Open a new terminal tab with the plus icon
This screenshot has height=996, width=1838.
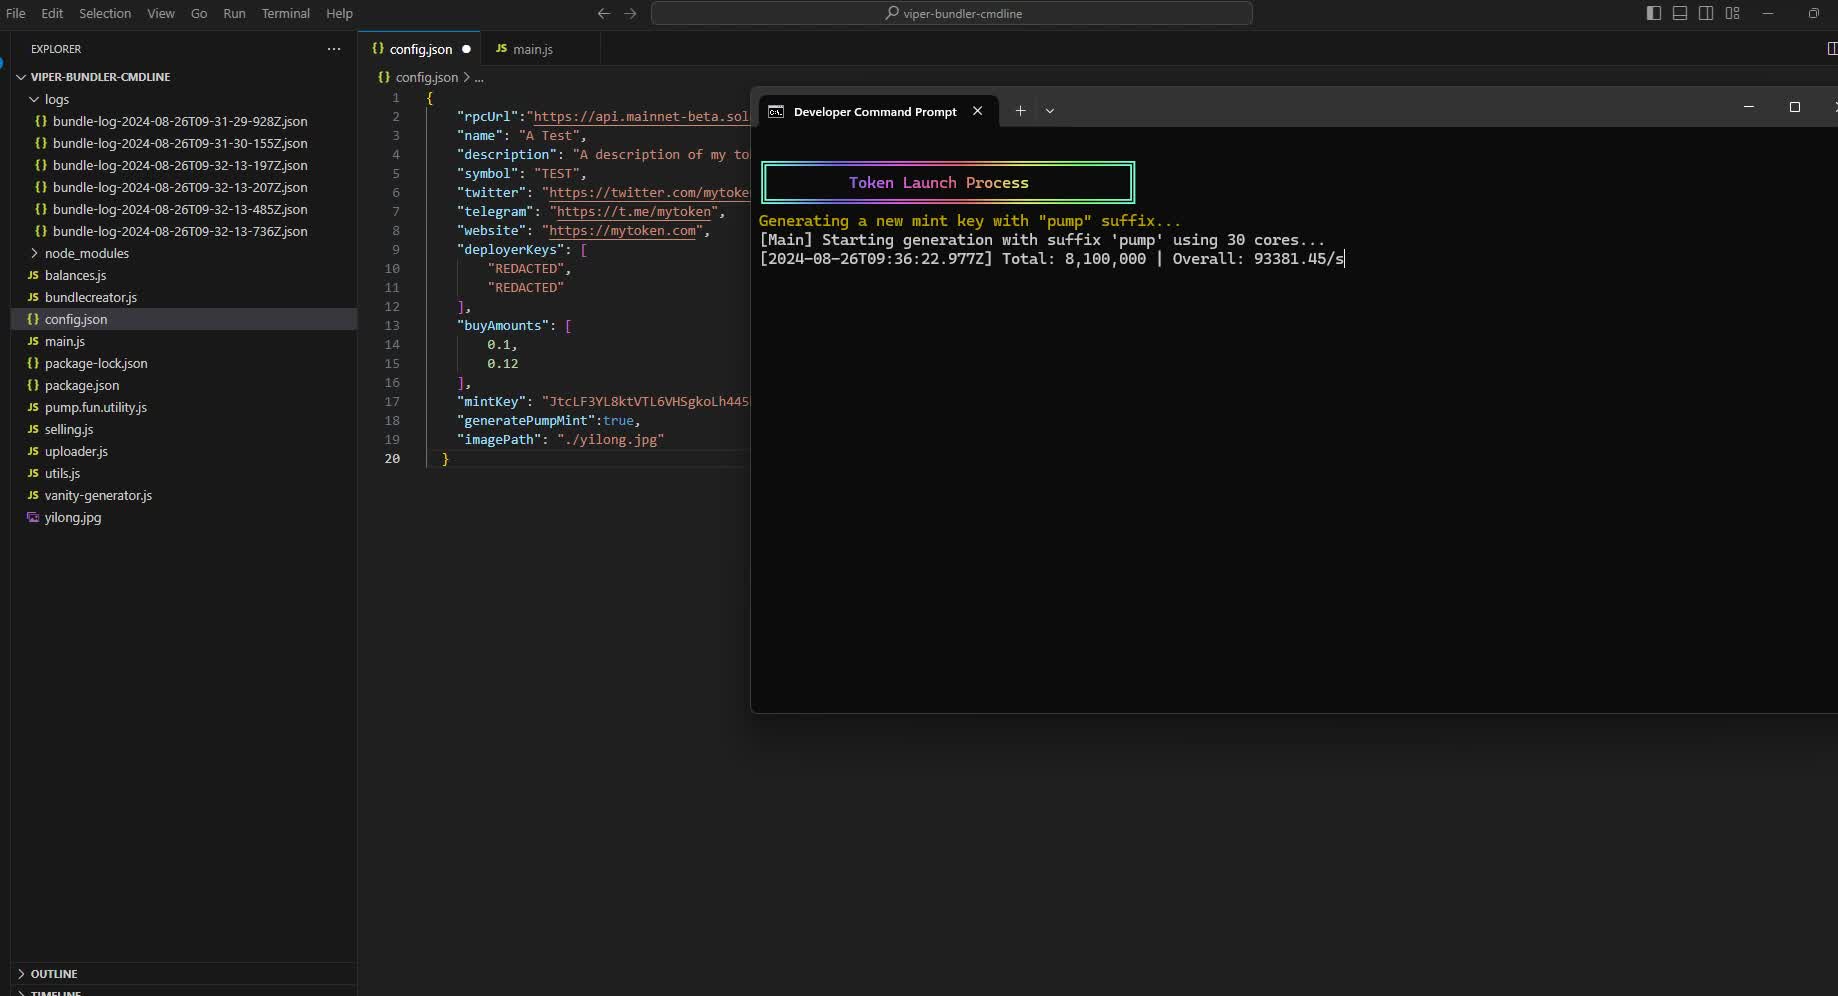click(1019, 111)
